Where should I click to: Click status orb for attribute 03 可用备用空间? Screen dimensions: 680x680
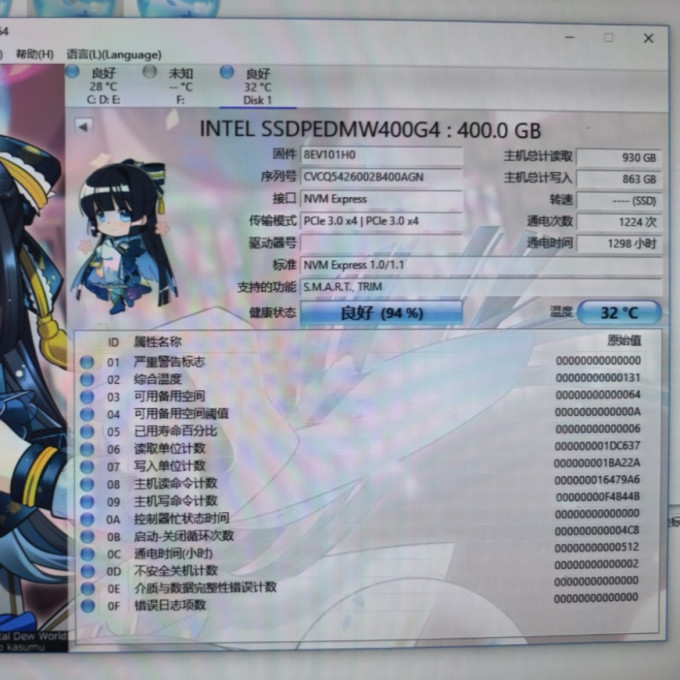87,396
